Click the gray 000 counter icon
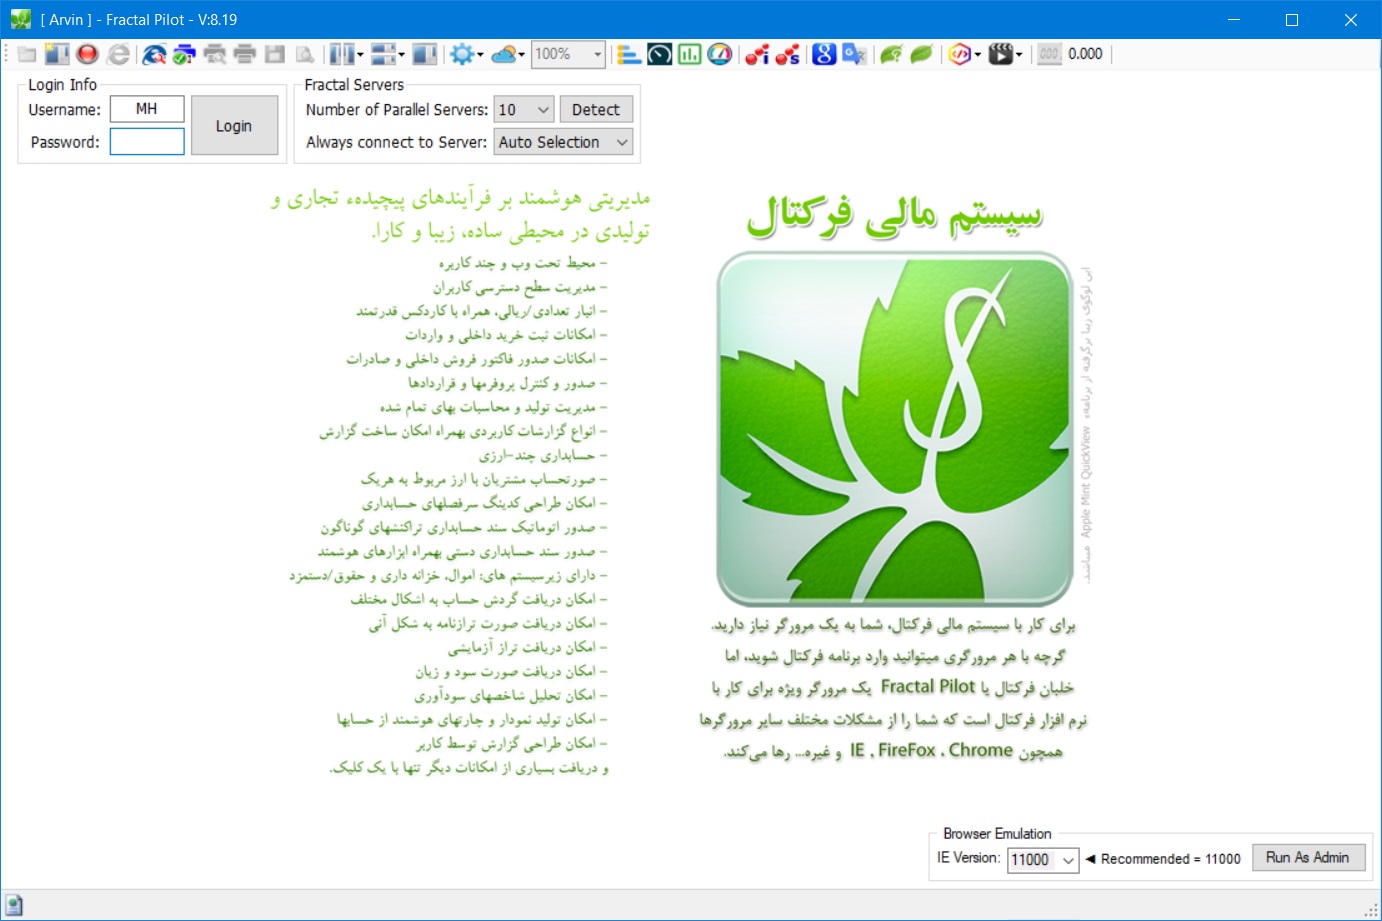Viewport: 1382px width, 921px height. 1049,54
